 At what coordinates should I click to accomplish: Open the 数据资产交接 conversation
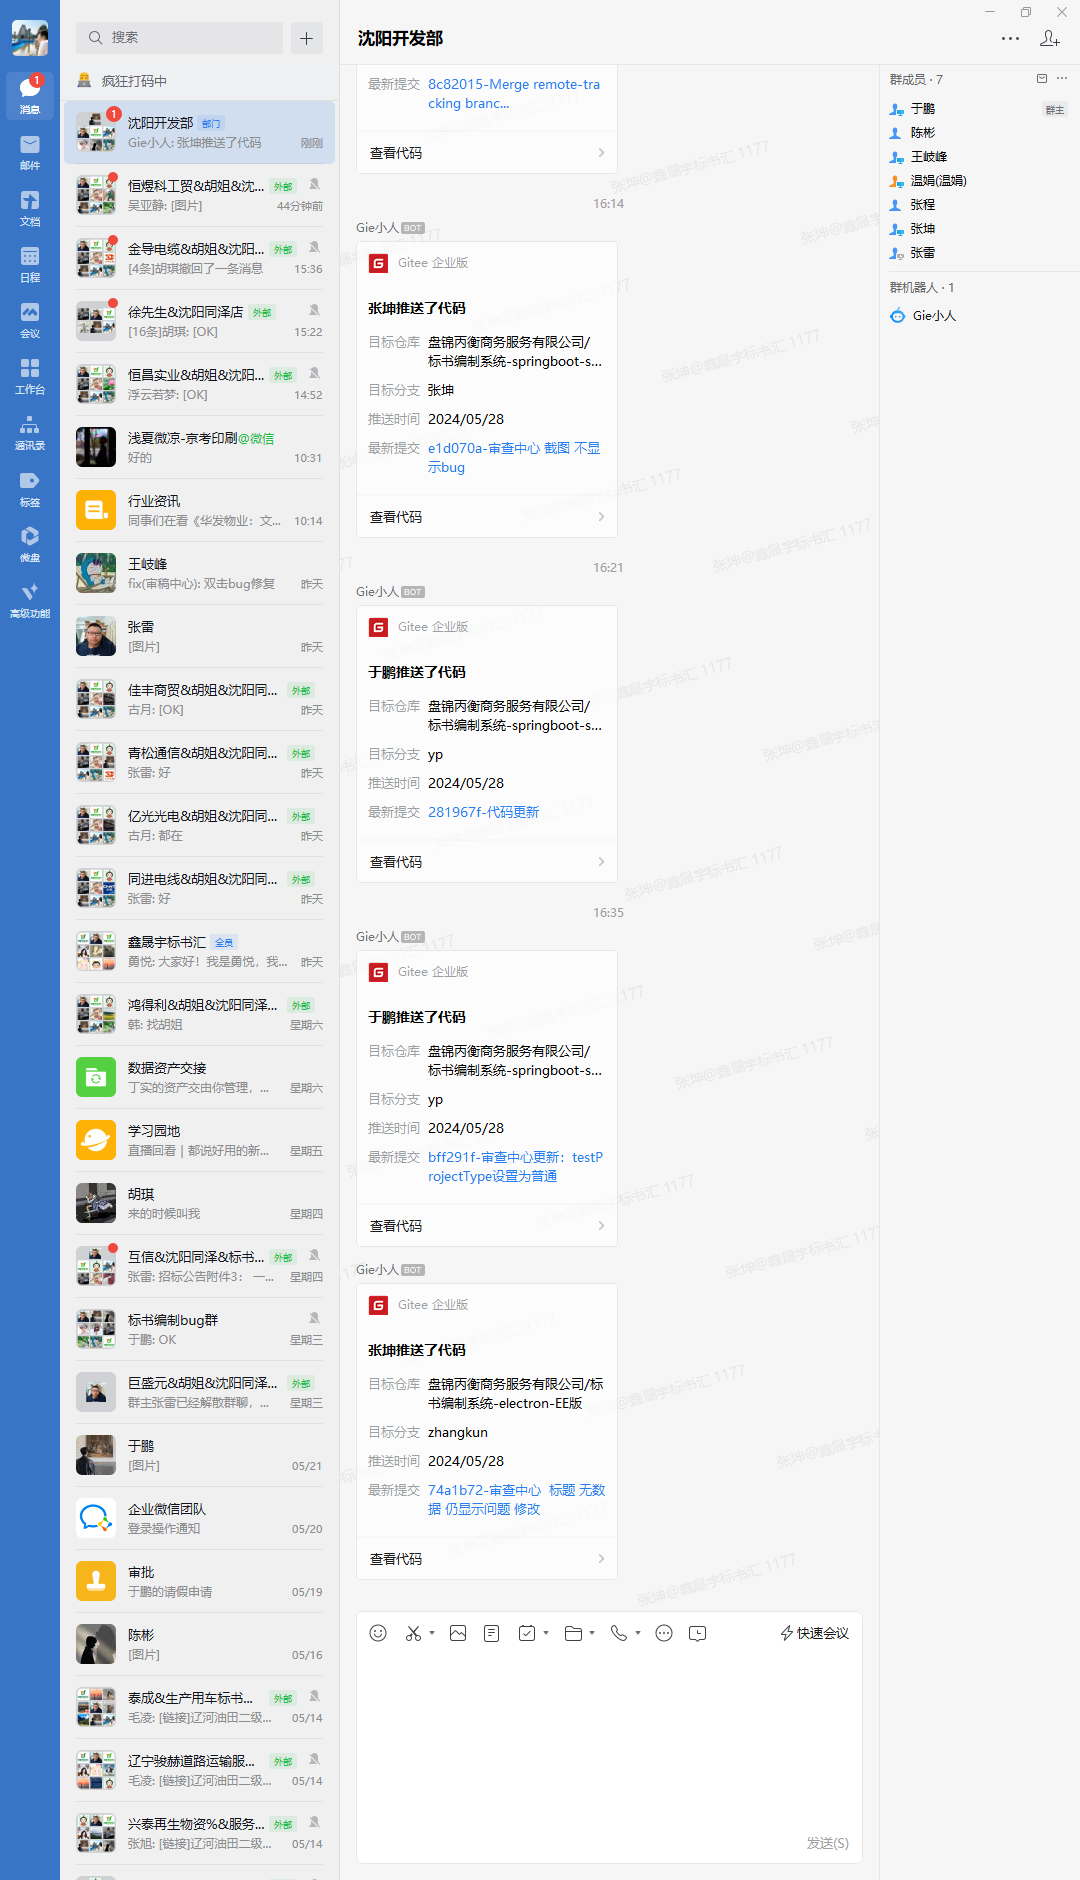[200, 1077]
